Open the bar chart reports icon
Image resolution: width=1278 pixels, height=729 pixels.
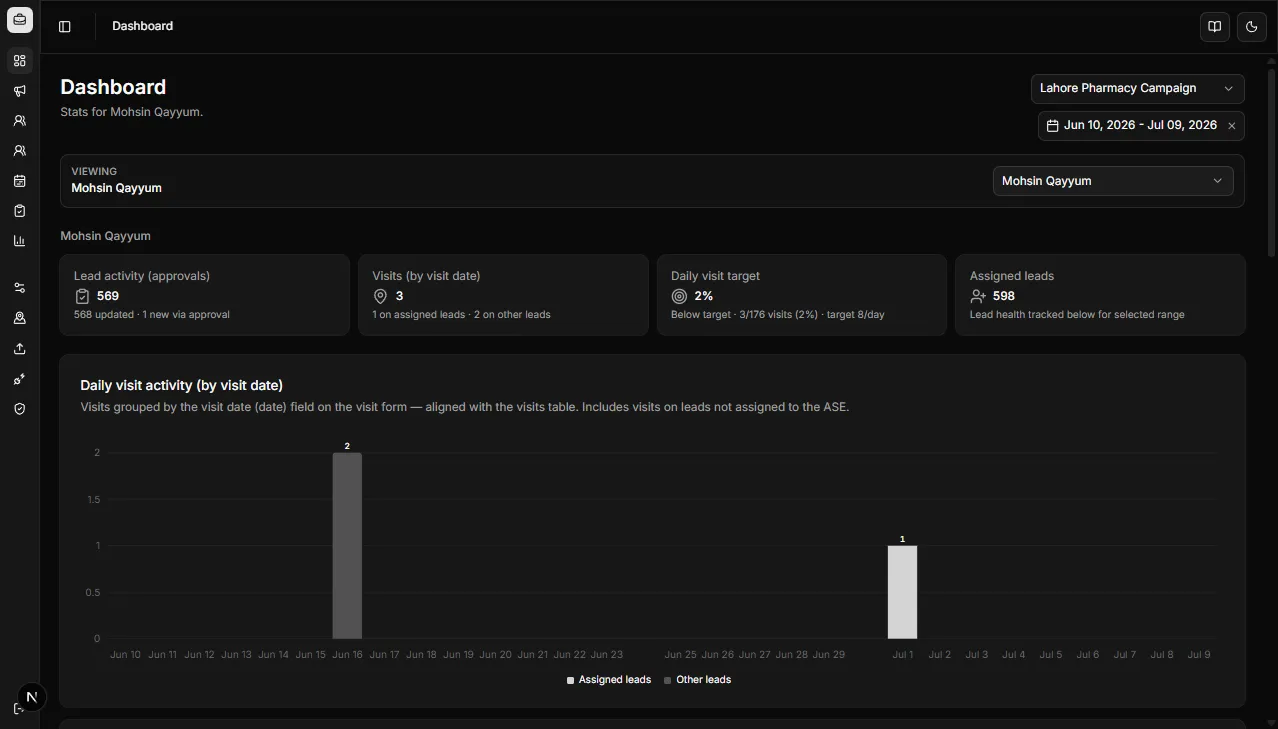[20, 241]
